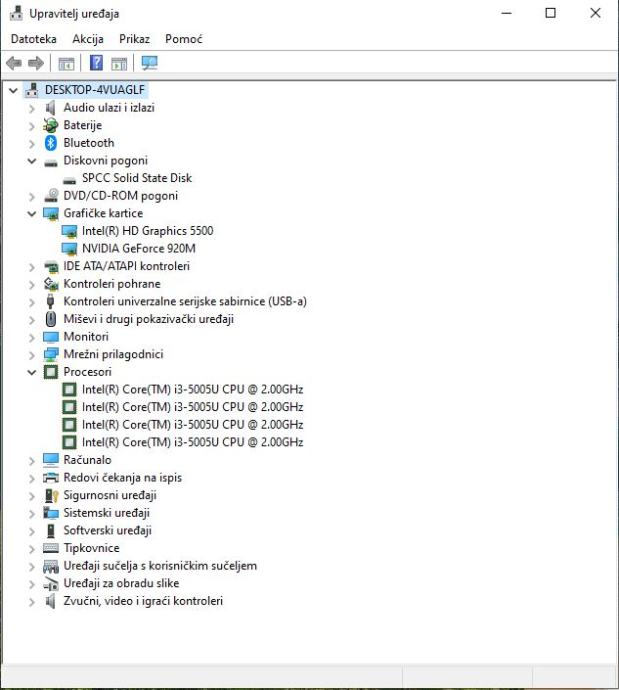Click the Bluetooth icon in the device tree
619x690 pixels.
click(x=51, y=143)
